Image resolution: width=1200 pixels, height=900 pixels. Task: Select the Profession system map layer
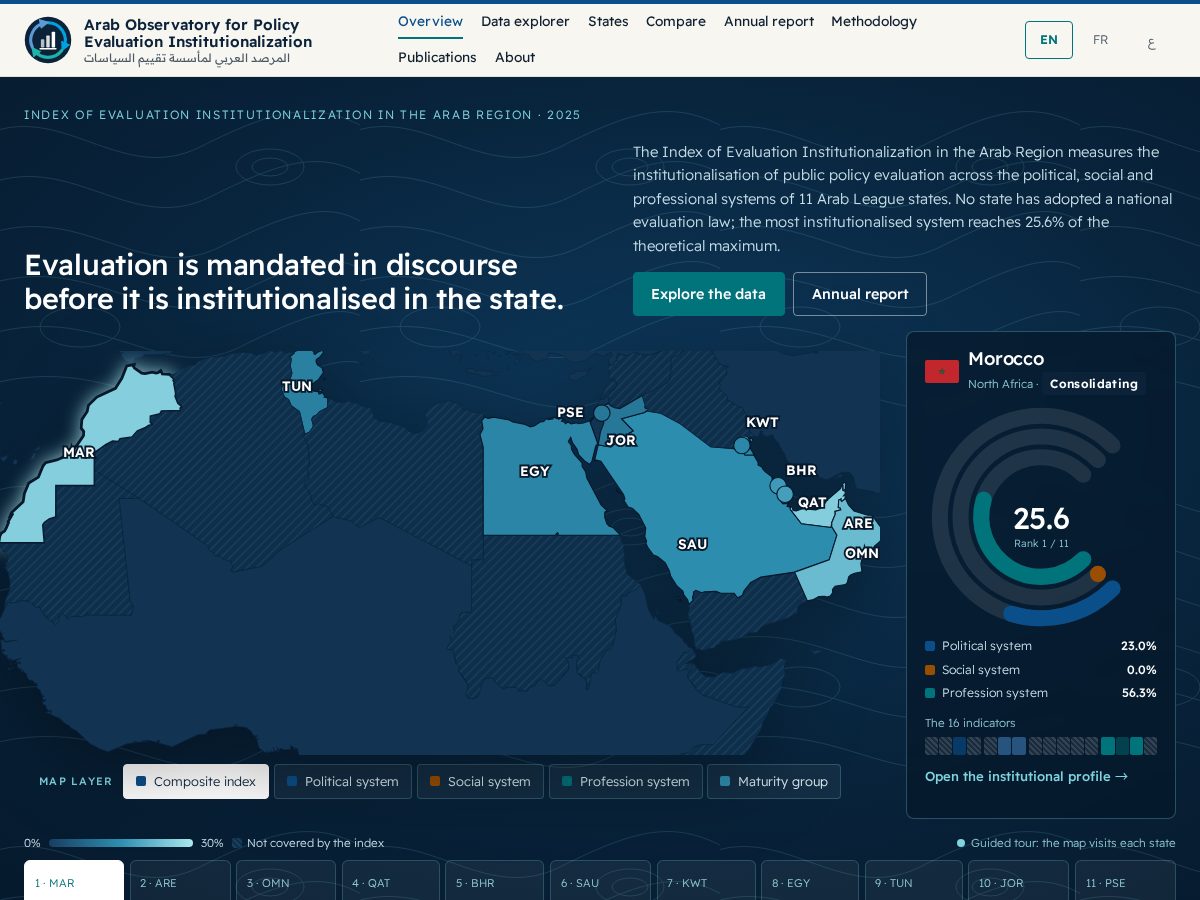coord(626,782)
